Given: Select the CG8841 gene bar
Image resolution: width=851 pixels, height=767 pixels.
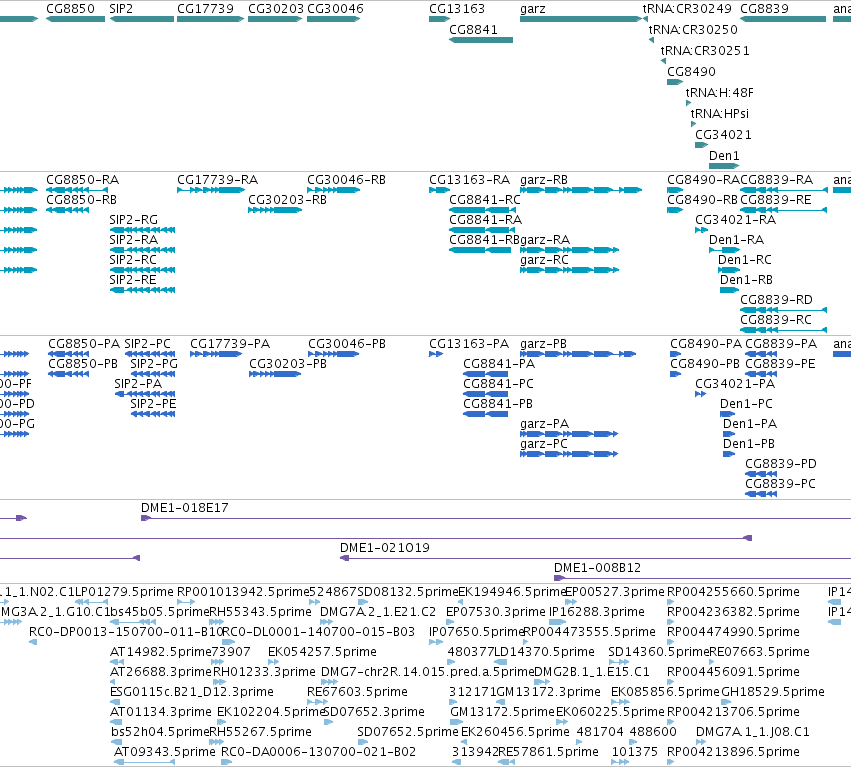Looking at the screenshot, I should (x=481, y=40).
